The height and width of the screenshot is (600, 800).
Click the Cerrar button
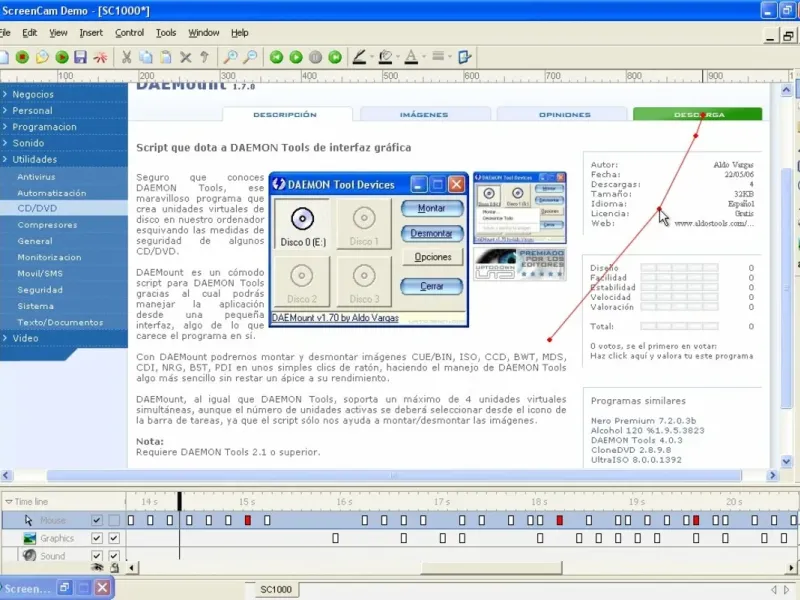point(432,286)
